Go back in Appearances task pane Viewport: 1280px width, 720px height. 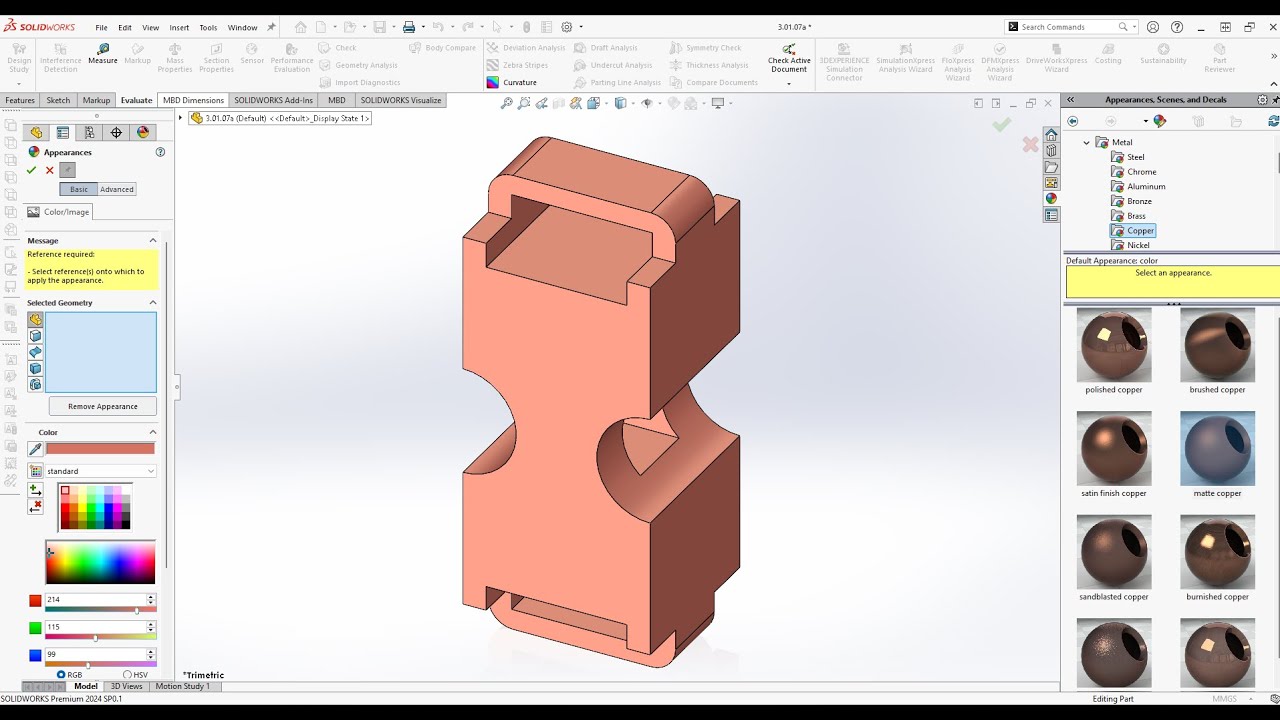pyautogui.click(x=1073, y=121)
